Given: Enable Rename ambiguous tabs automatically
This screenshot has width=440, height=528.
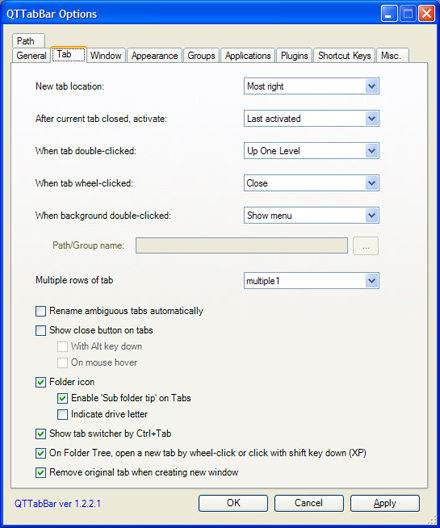Looking at the screenshot, I should (41, 311).
